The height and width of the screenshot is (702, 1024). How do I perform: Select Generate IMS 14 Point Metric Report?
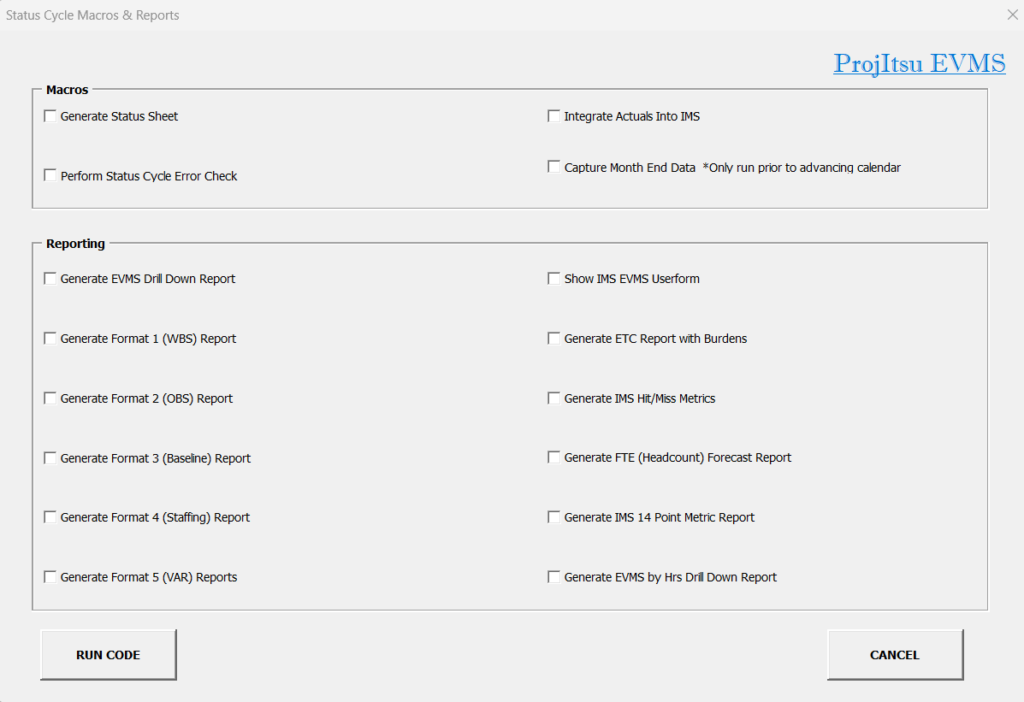(x=554, y=517)
